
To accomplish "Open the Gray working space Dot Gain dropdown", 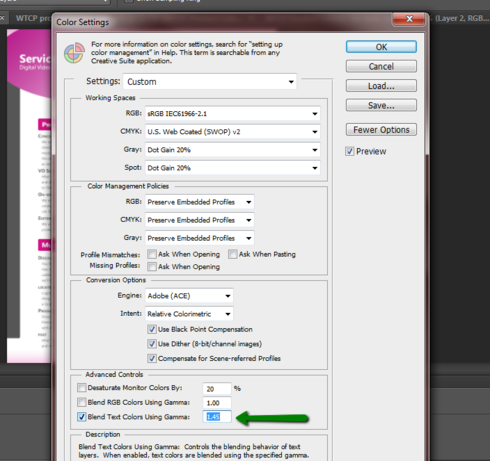I will pos(233,150).
